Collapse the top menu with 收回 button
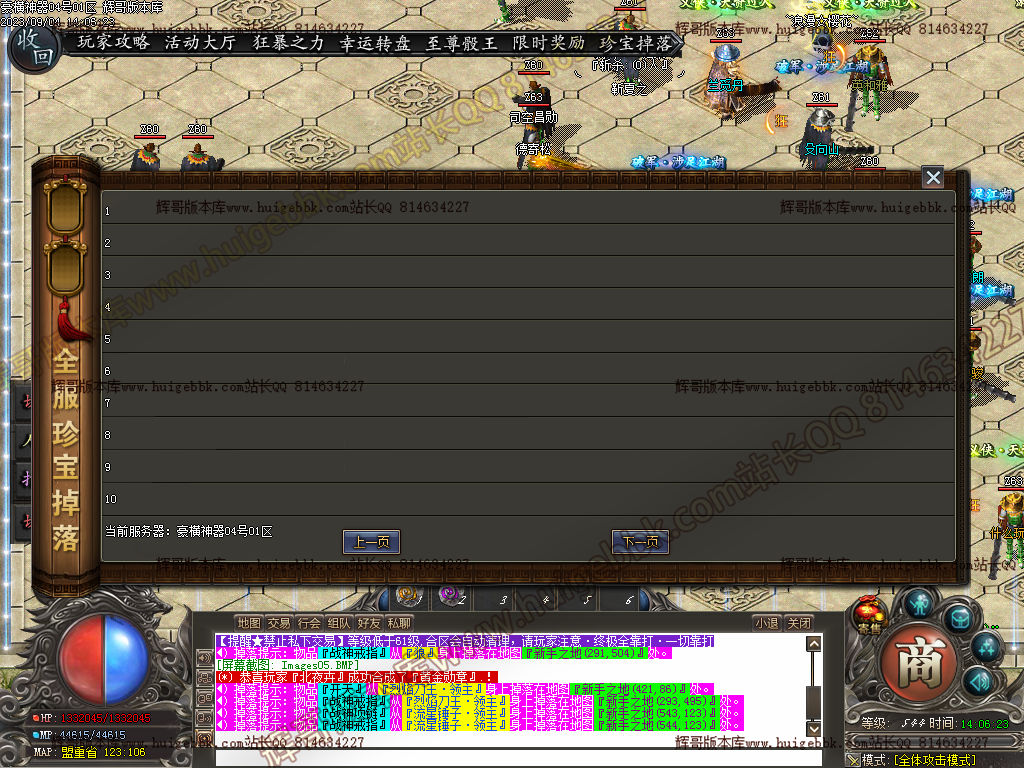This screenshot has width=1024, height=768. [x=35, y=48]
